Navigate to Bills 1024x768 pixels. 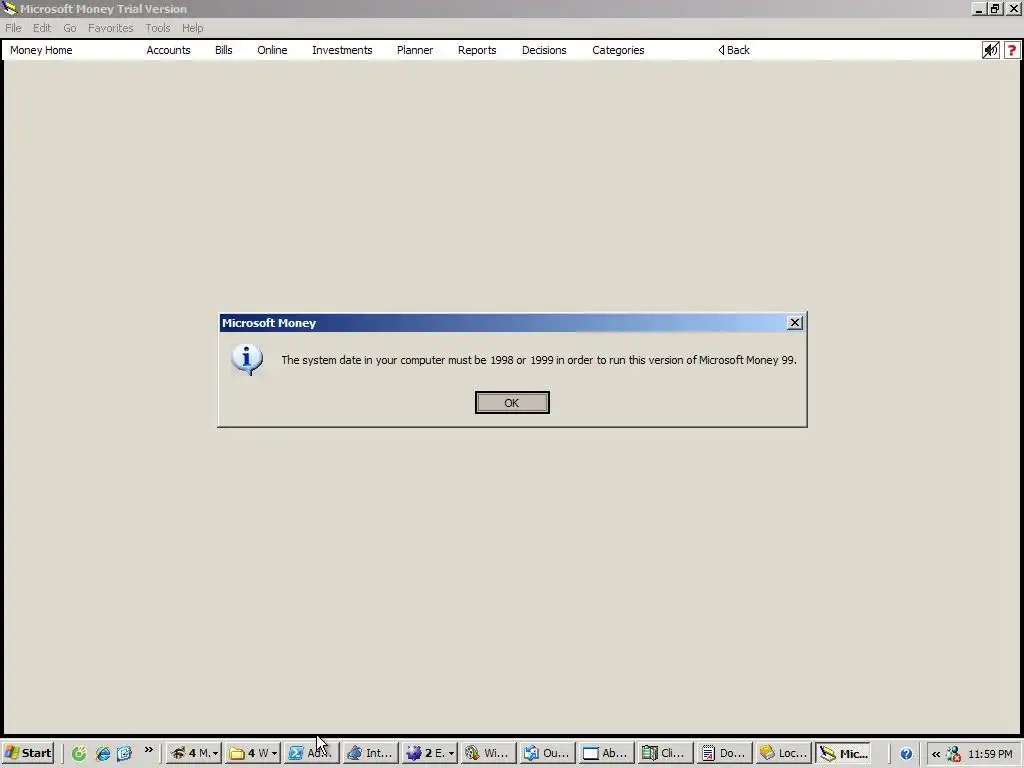tap(223, 50)
